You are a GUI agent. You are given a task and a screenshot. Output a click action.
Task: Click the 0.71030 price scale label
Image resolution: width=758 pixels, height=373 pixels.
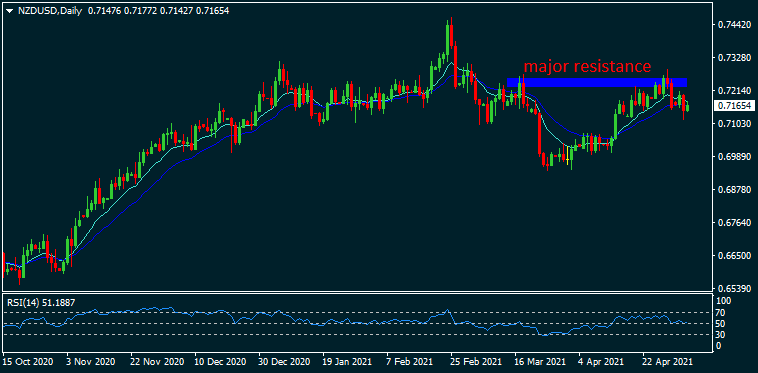(734, 124)
